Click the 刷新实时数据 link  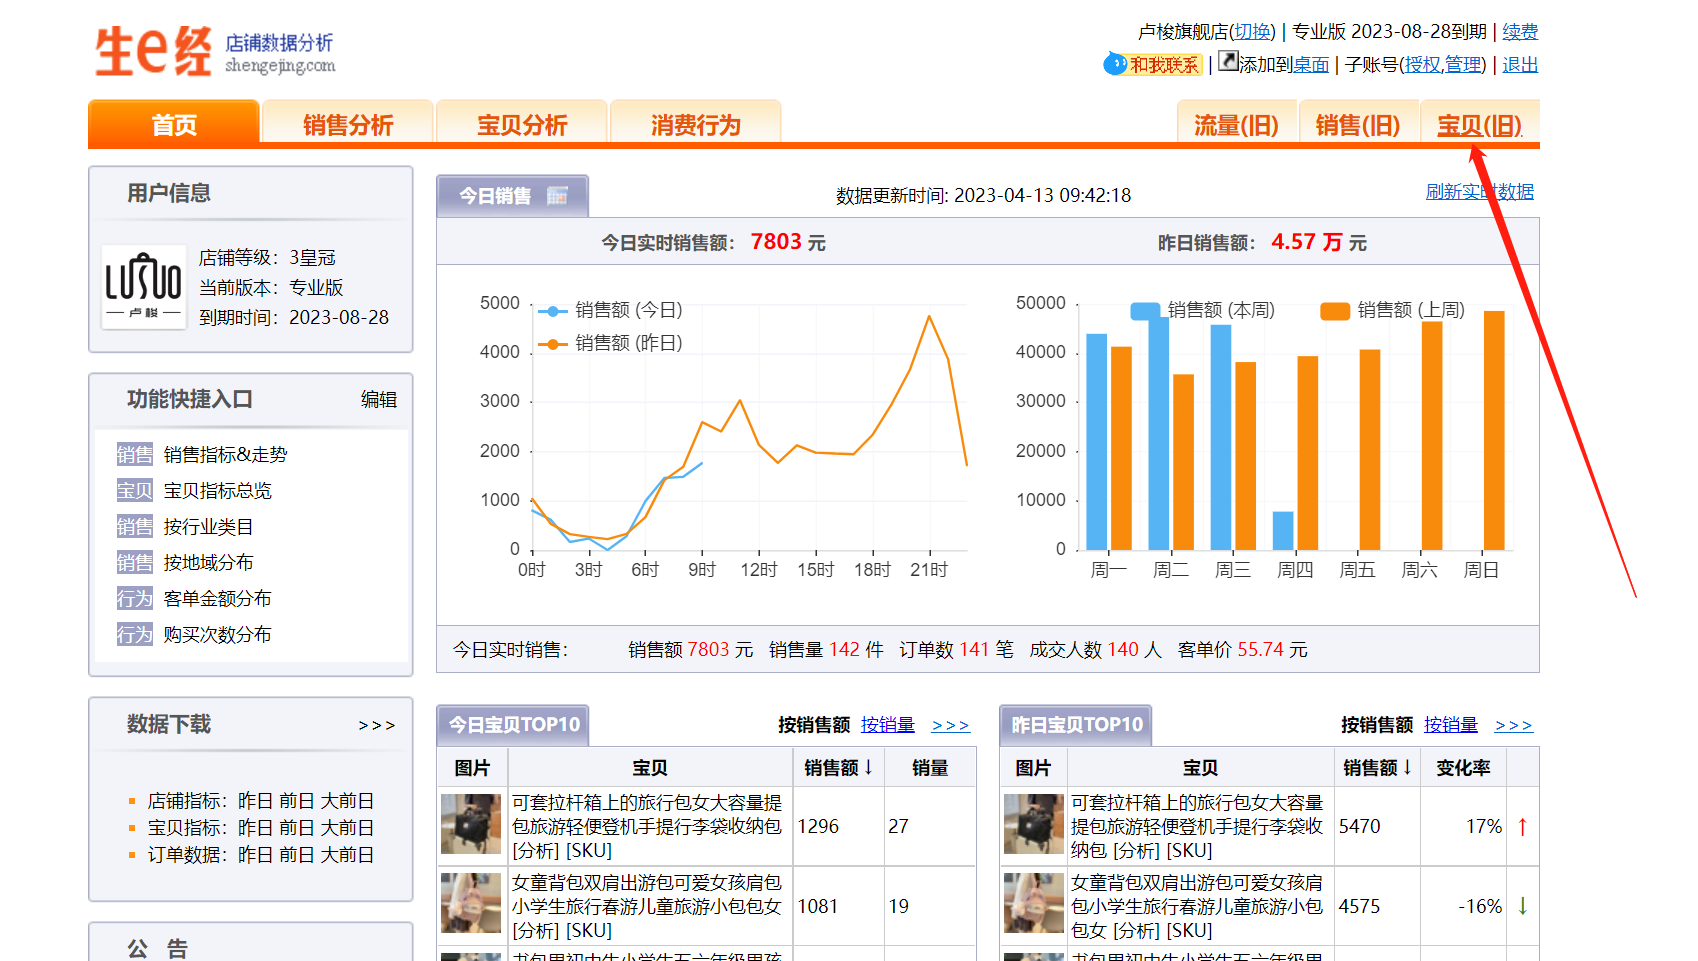pyautogui.click(x=1479, y=192)
